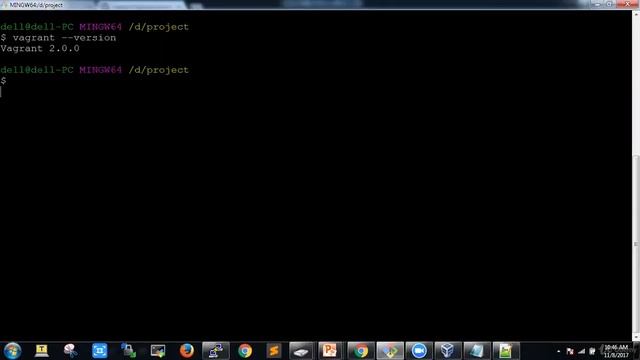
Task: Open the Sublime Text taskbar icon
Action: pos(274,351)
